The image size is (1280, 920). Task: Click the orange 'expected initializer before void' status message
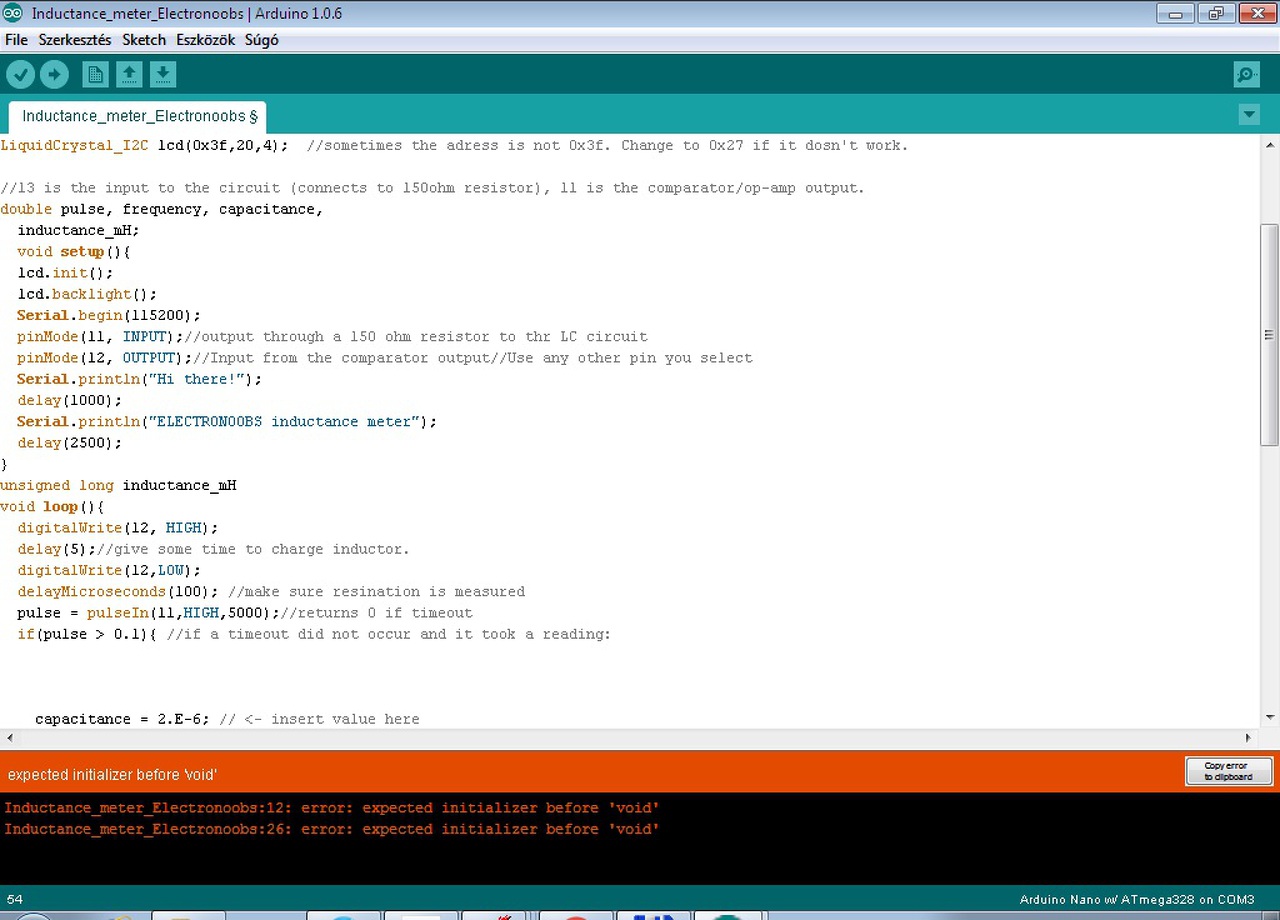(x=112, y=775)
